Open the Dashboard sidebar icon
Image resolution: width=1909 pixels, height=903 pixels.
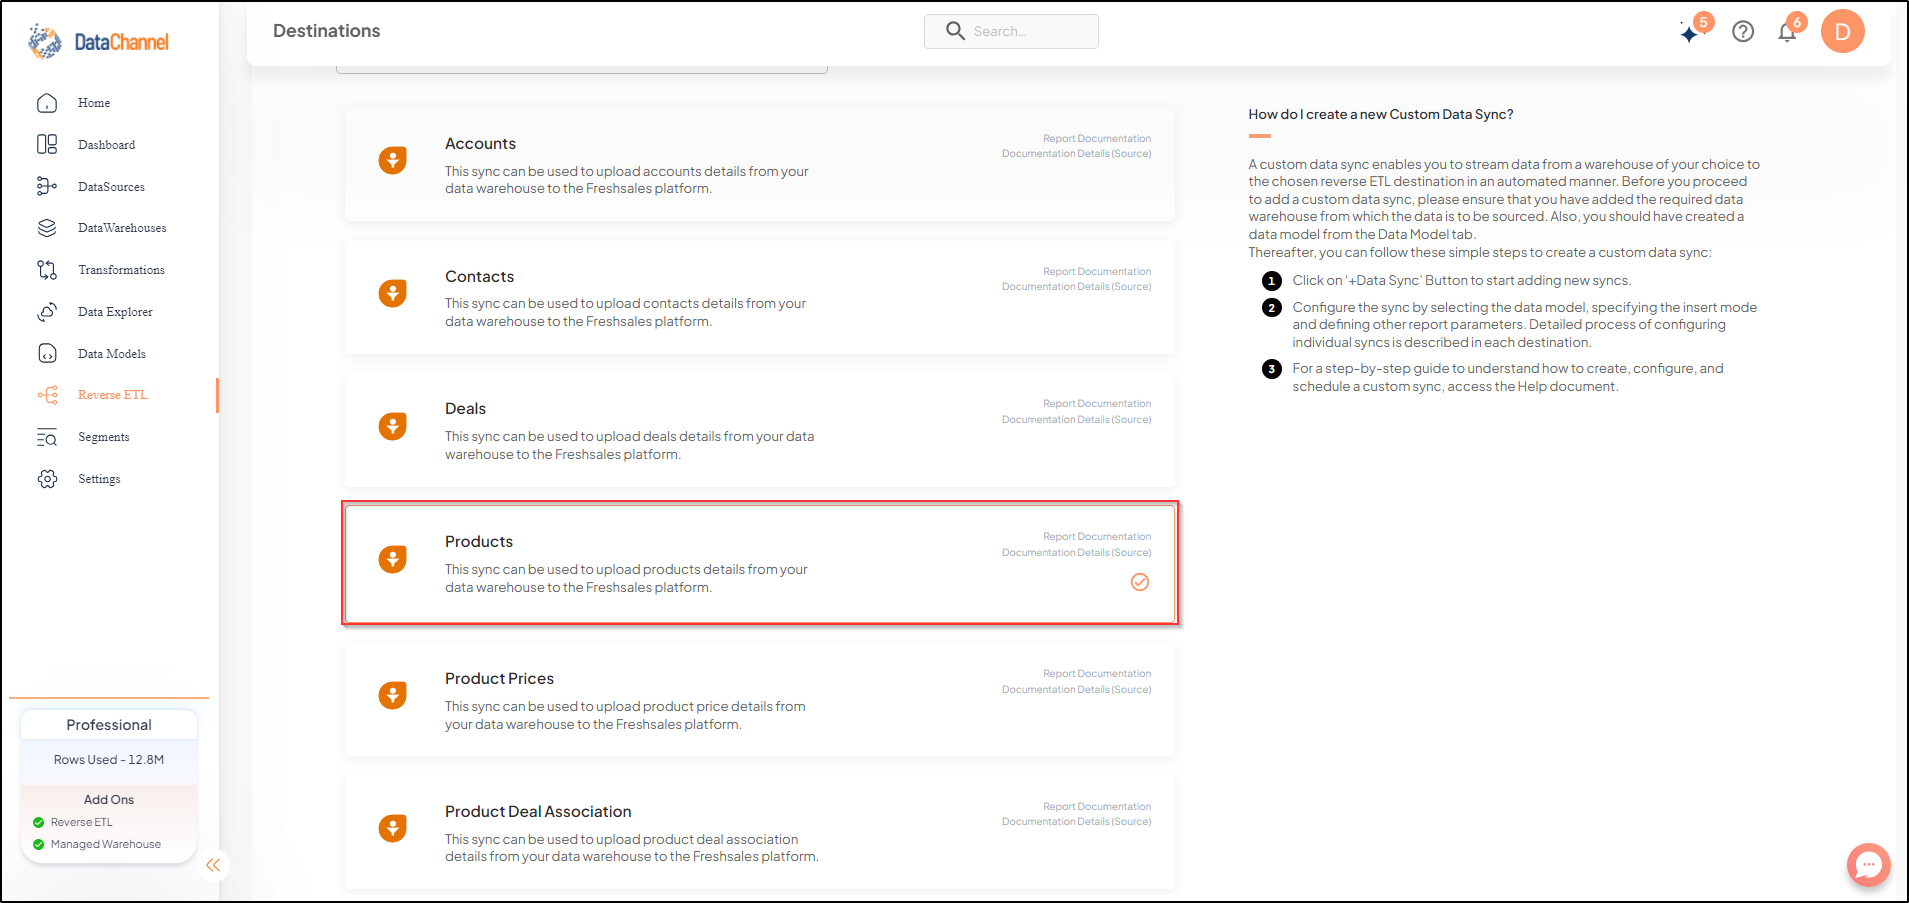[x=47, y=145]
